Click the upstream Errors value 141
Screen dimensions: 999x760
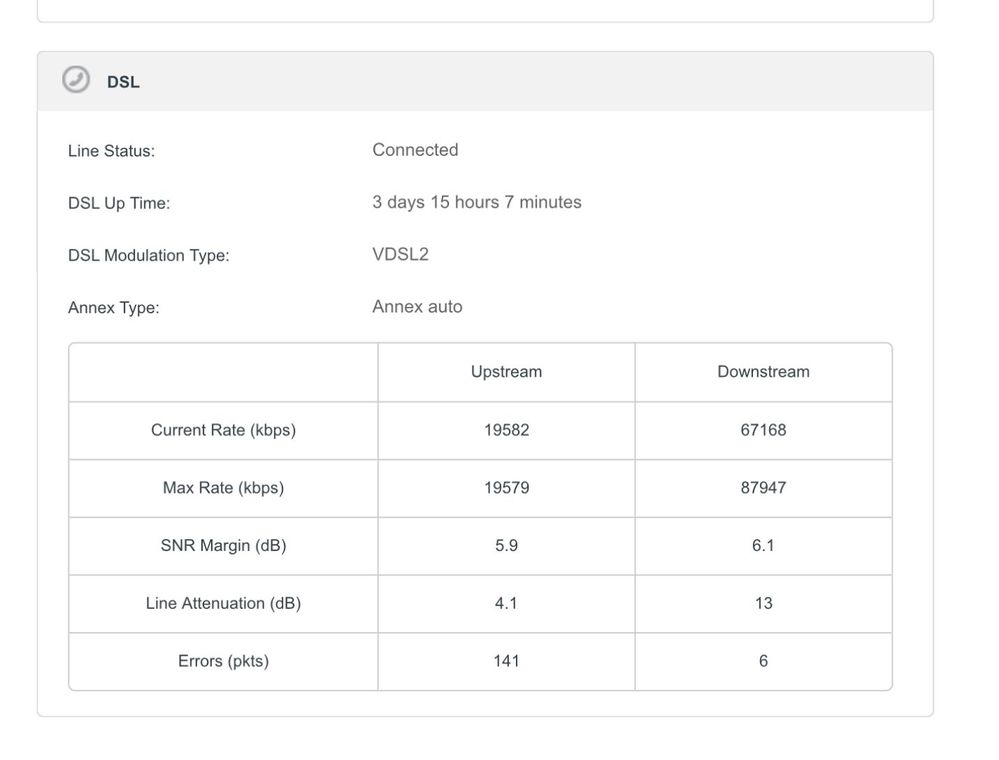[x=506, y=661]
